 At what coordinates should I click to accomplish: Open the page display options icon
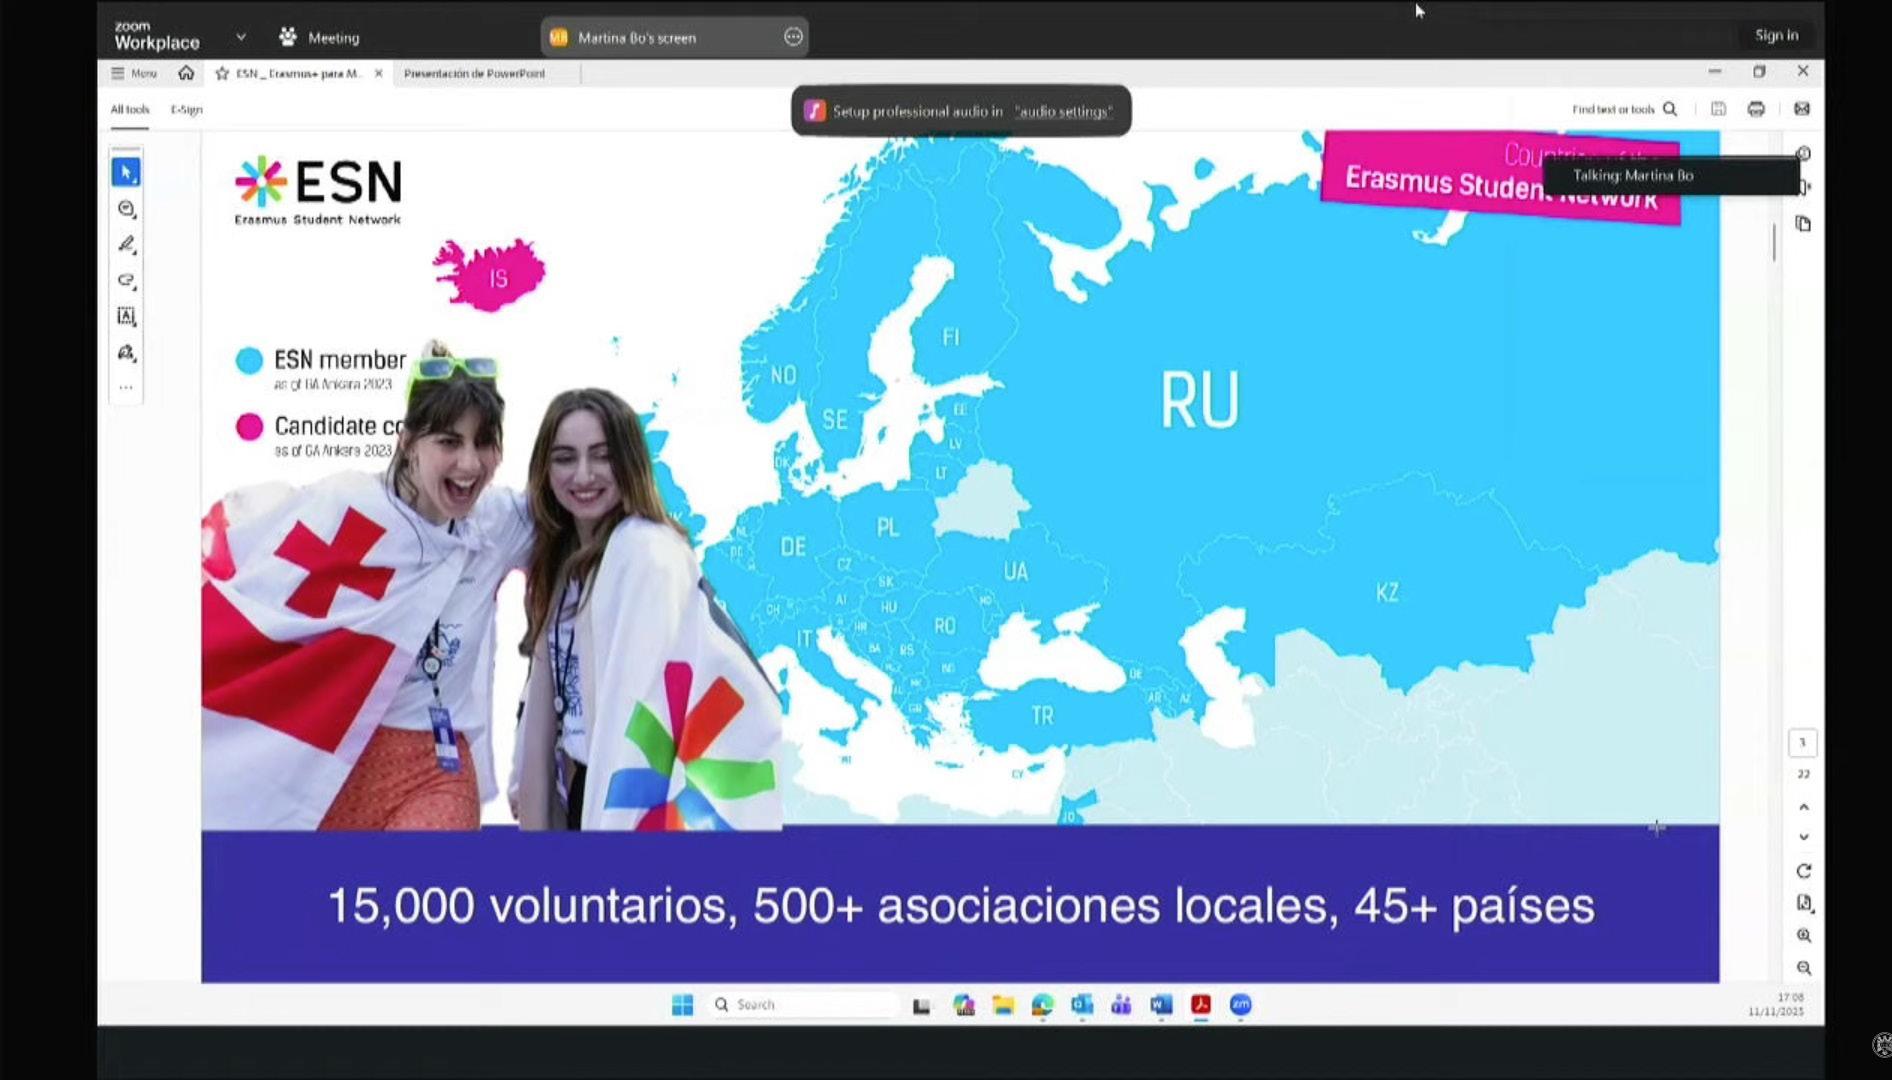[1804, 903]
